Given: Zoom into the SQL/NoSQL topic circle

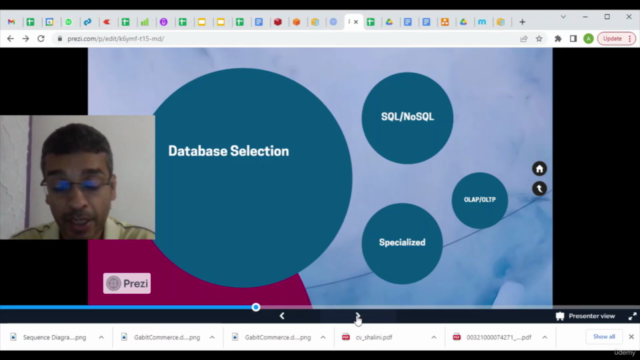Looking at the screenshot, I should (407, 118).
